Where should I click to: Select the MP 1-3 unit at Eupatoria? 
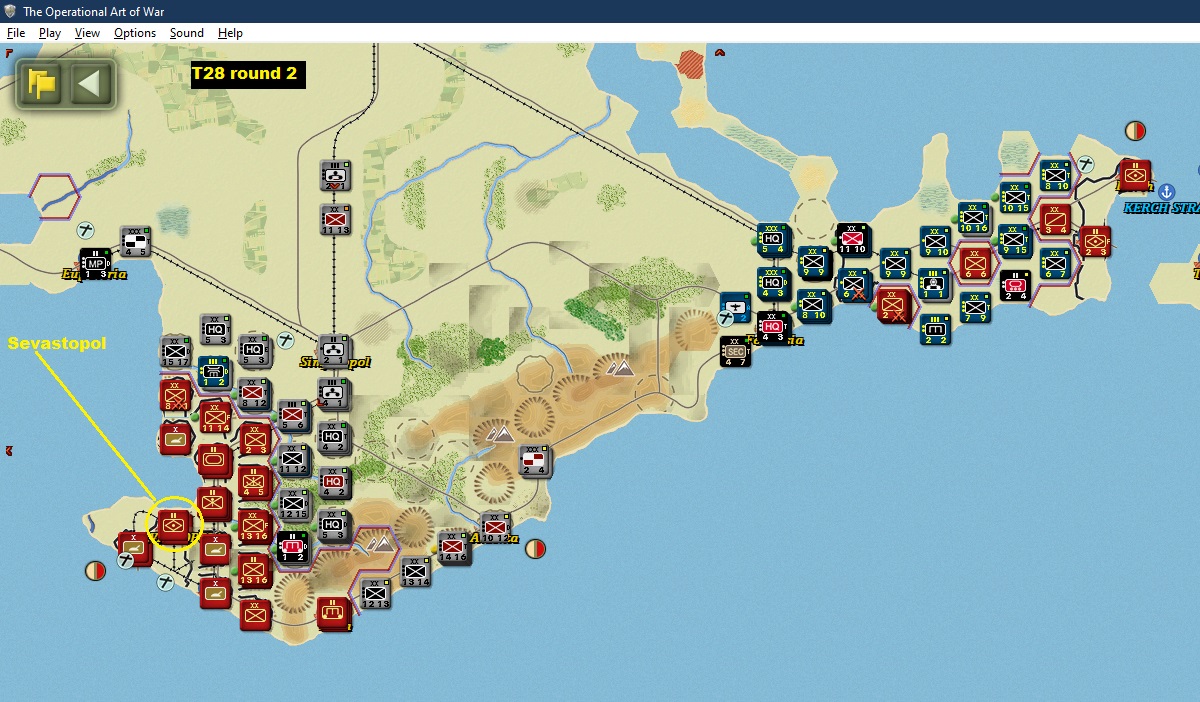[x=95, y=264]
